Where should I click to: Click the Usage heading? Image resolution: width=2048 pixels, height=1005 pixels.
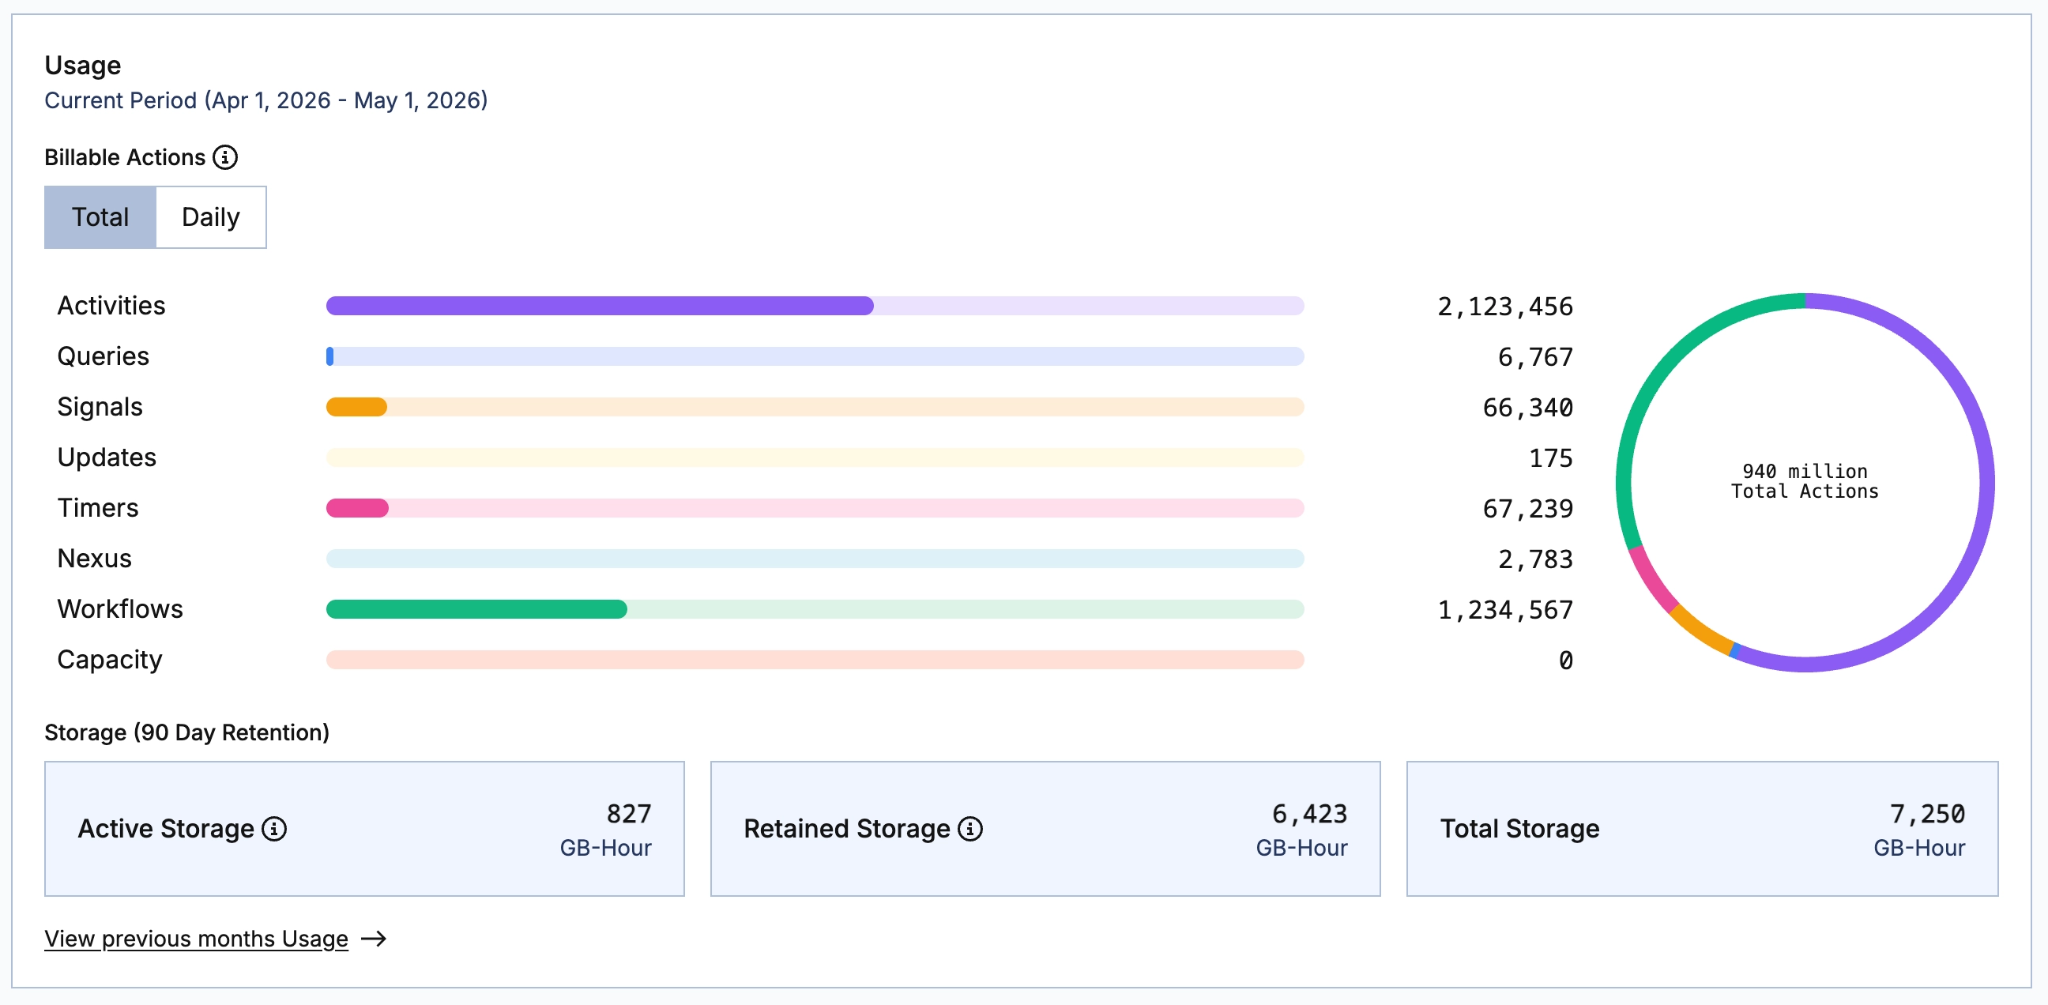(83, 65)
